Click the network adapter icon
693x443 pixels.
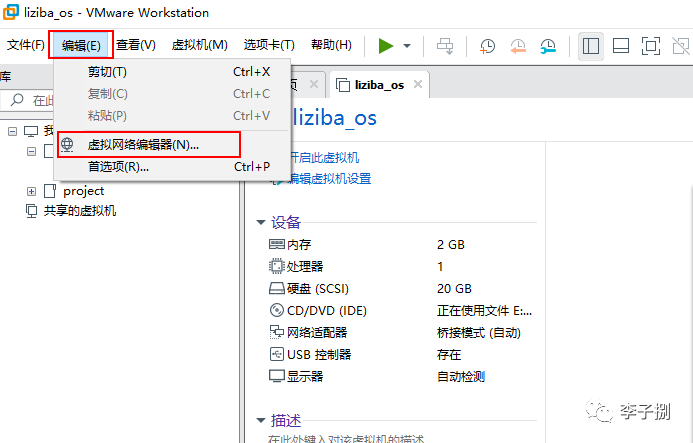[277, 332]
